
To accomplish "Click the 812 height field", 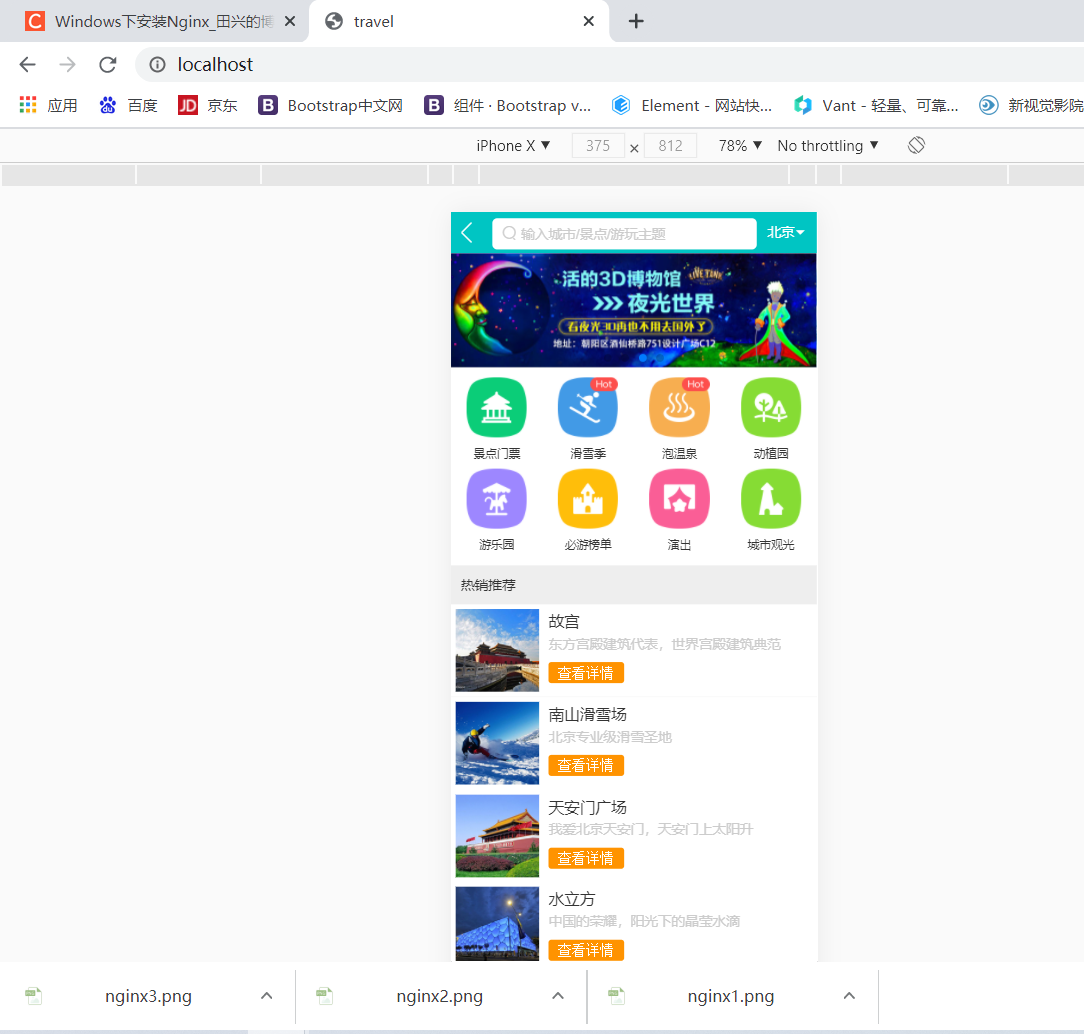I will coord(670,146).
